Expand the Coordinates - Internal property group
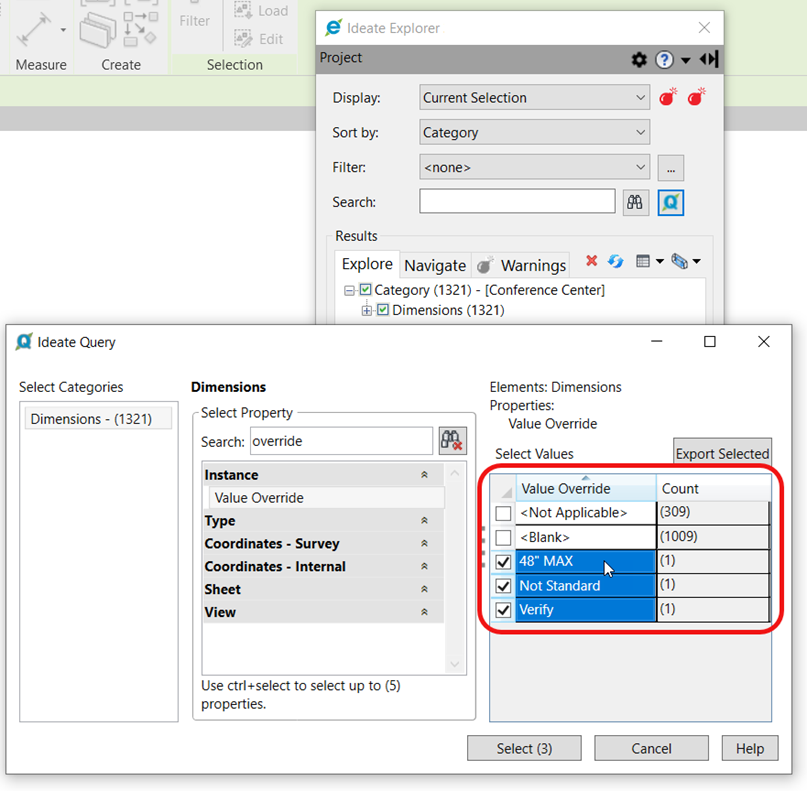807x791 pixels. [424, 566]
